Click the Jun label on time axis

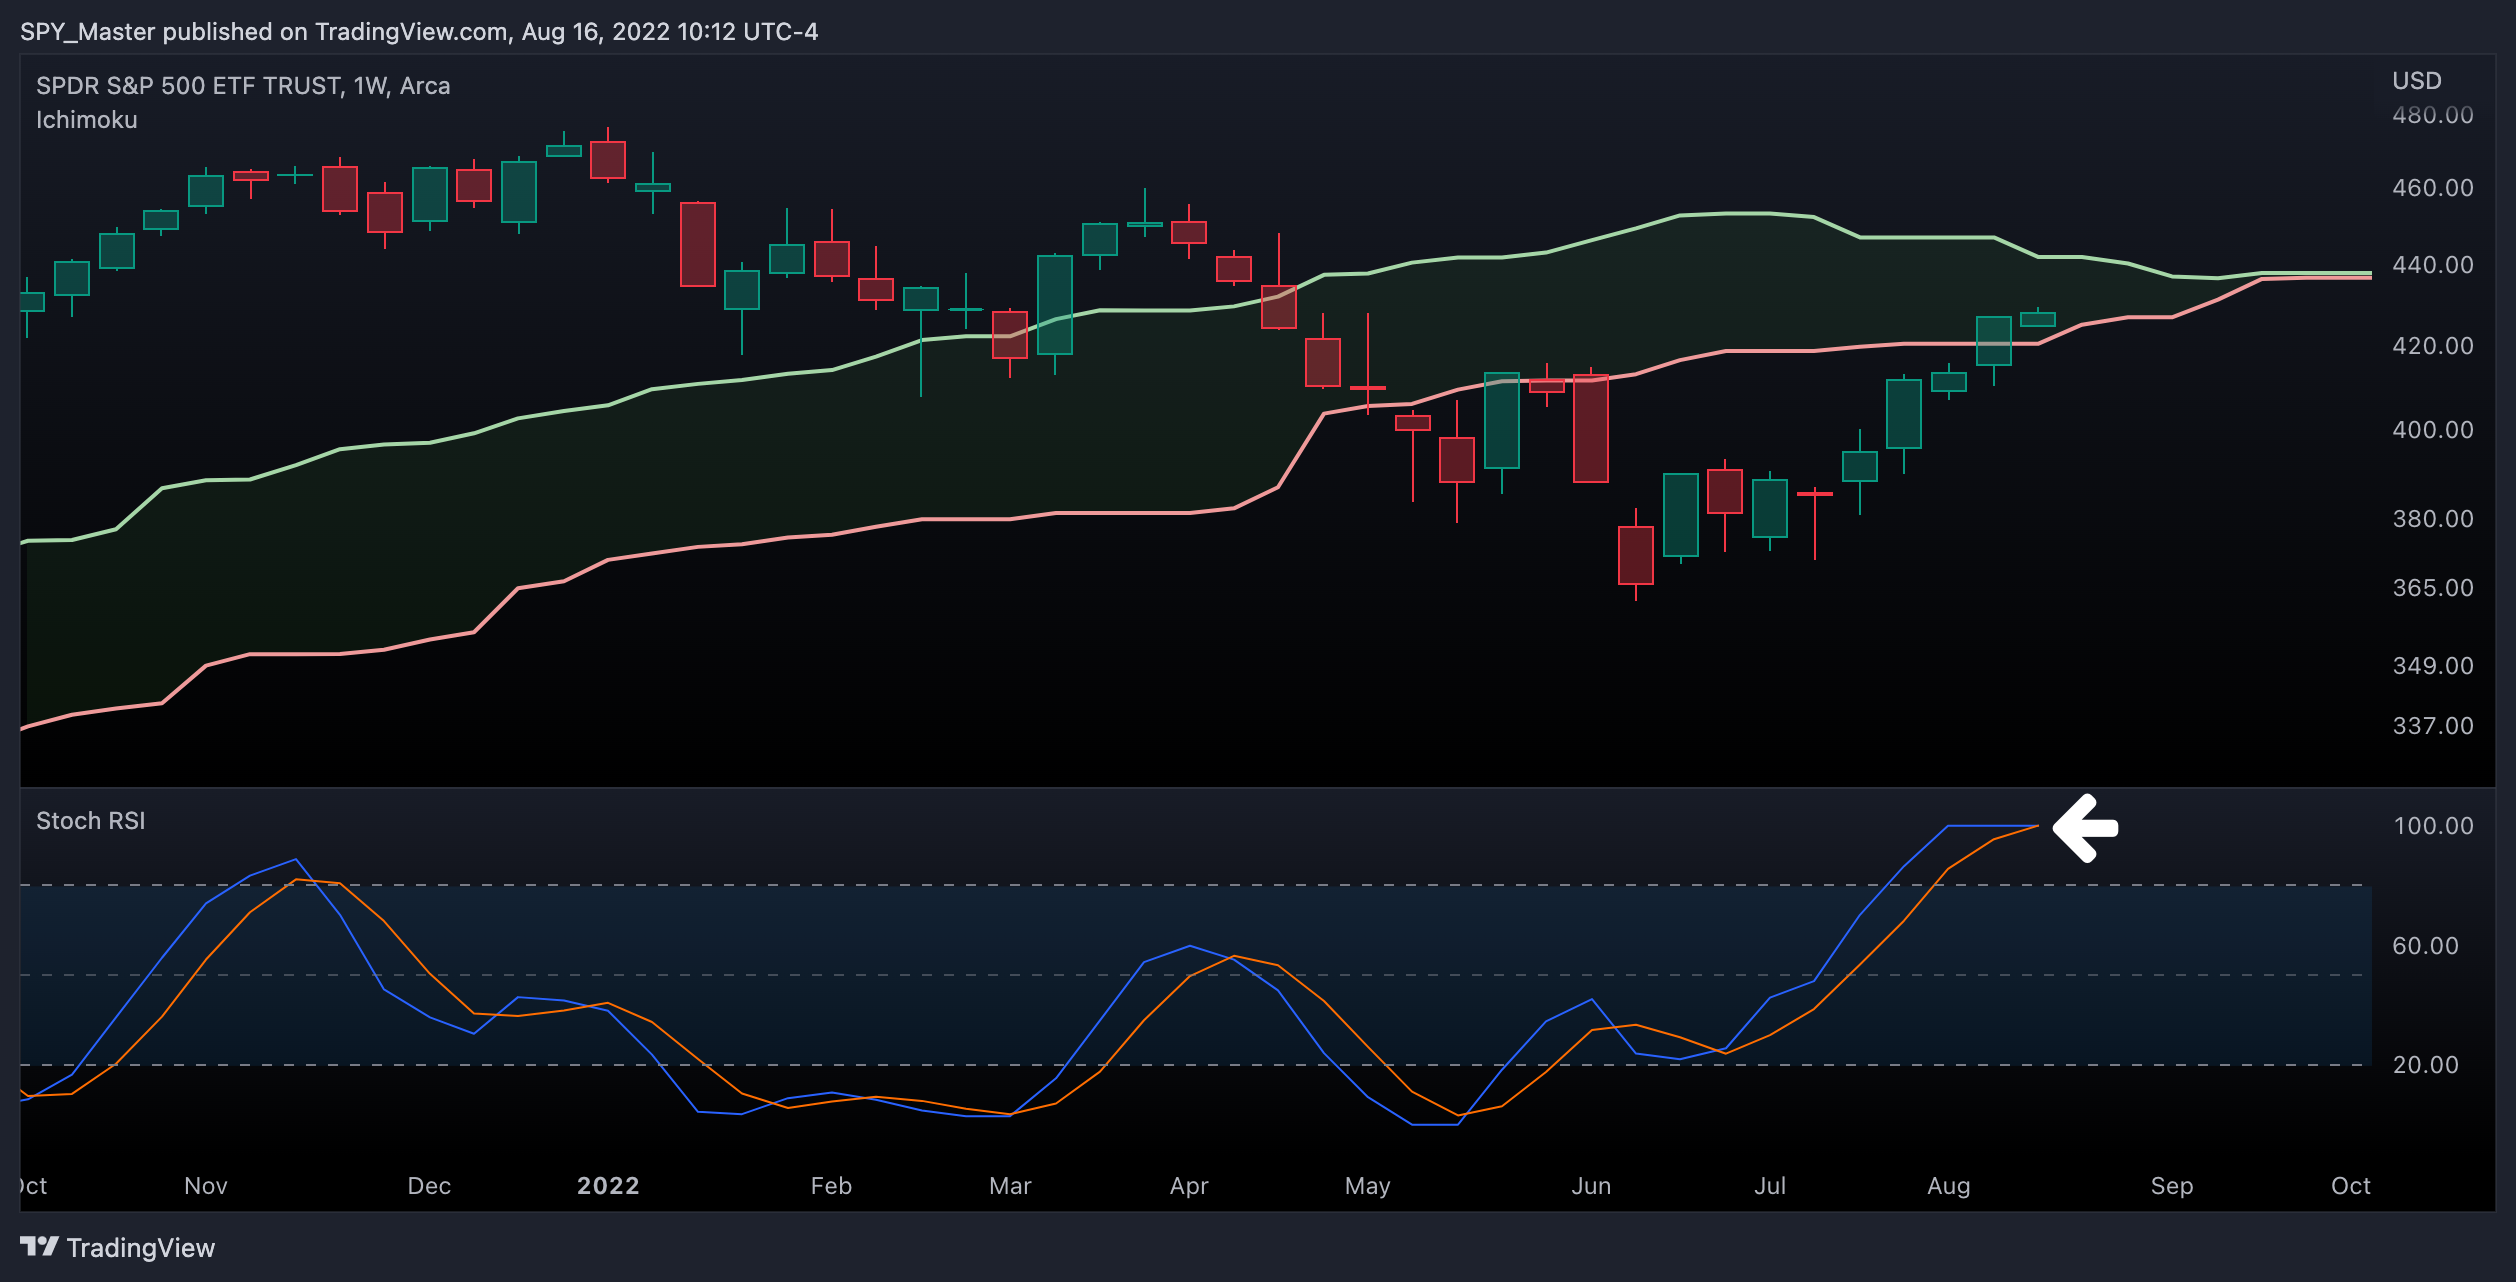click(1591, 1186)
